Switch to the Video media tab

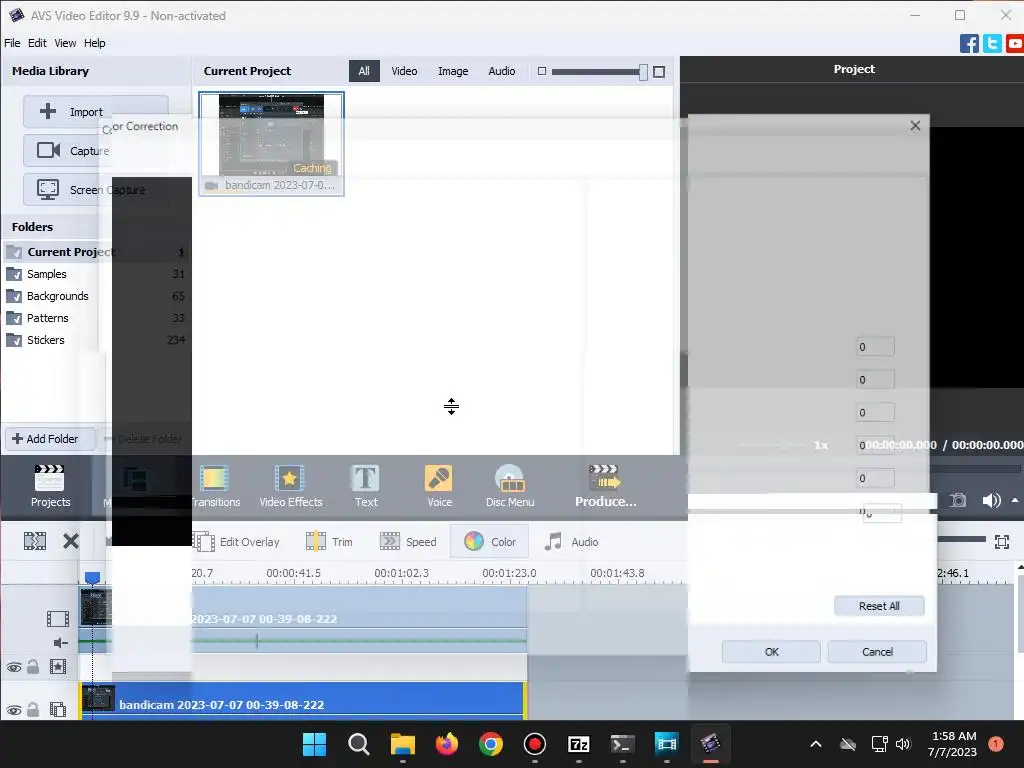[x=404, y=71]
